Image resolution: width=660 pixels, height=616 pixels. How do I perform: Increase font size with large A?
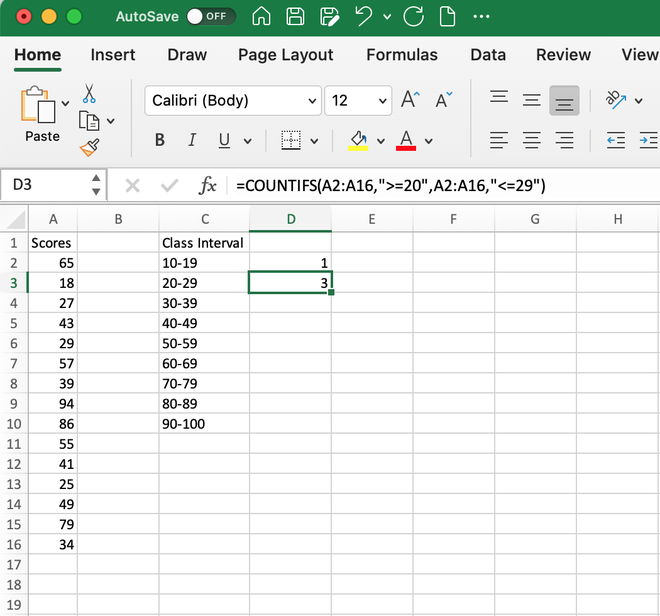(410, 100)
